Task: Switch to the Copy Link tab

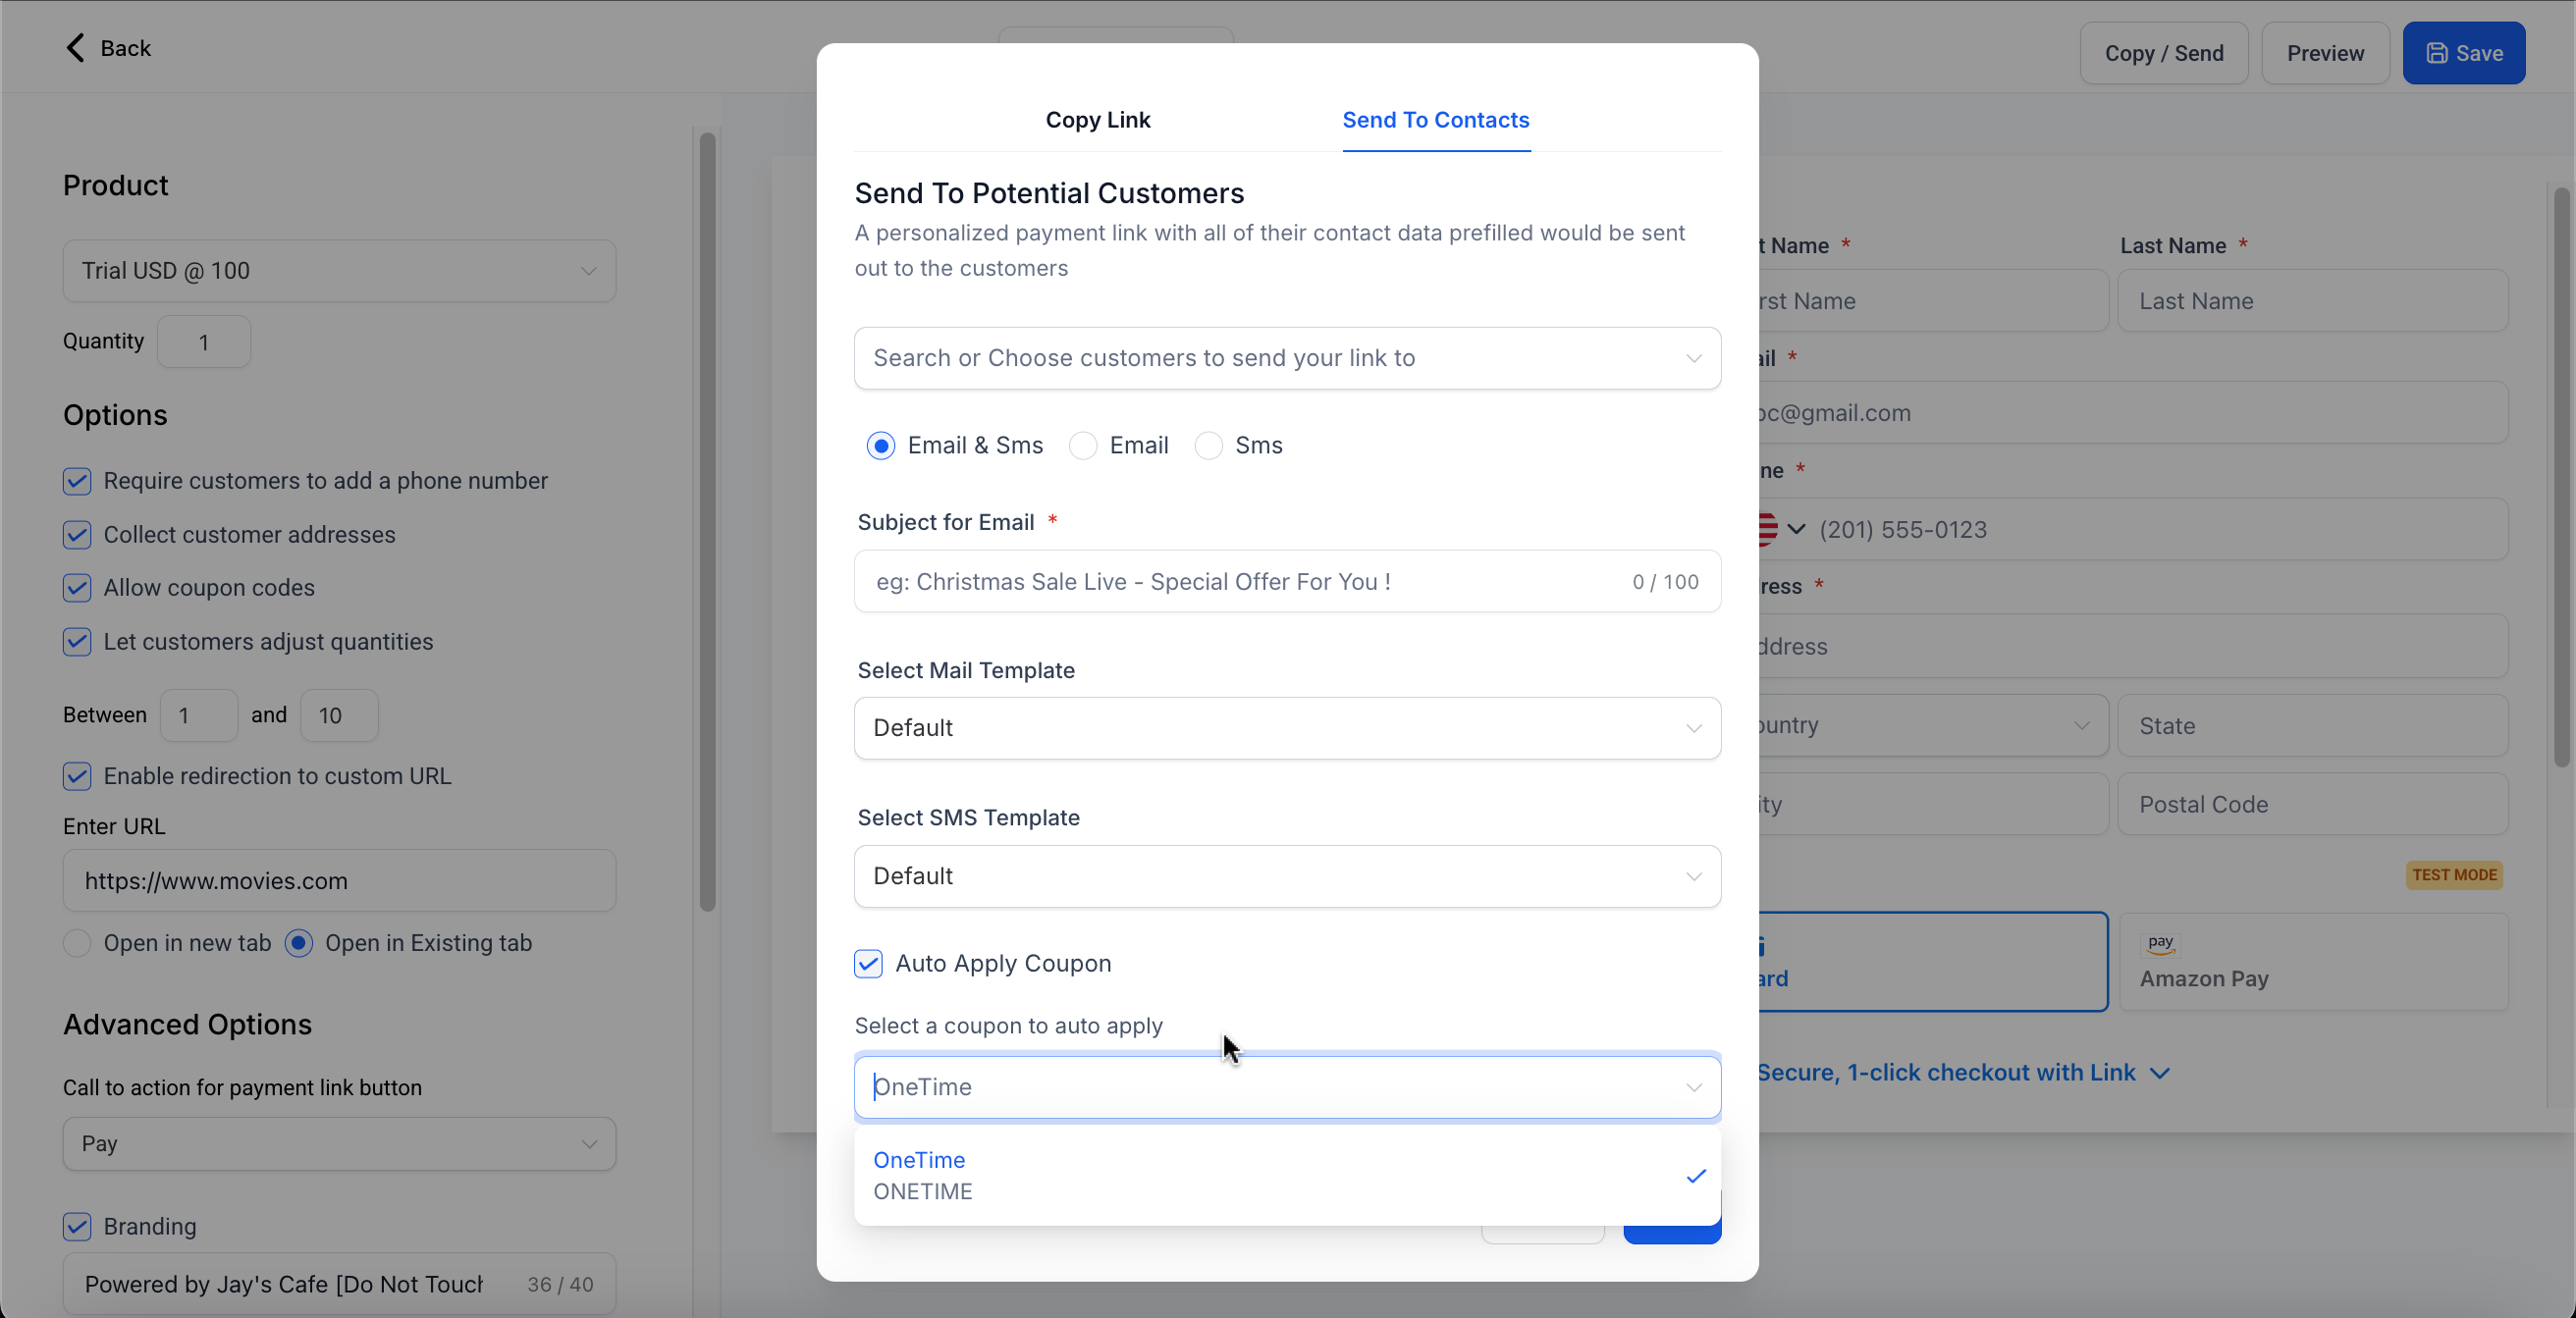Action: [x=1097, y=120]
